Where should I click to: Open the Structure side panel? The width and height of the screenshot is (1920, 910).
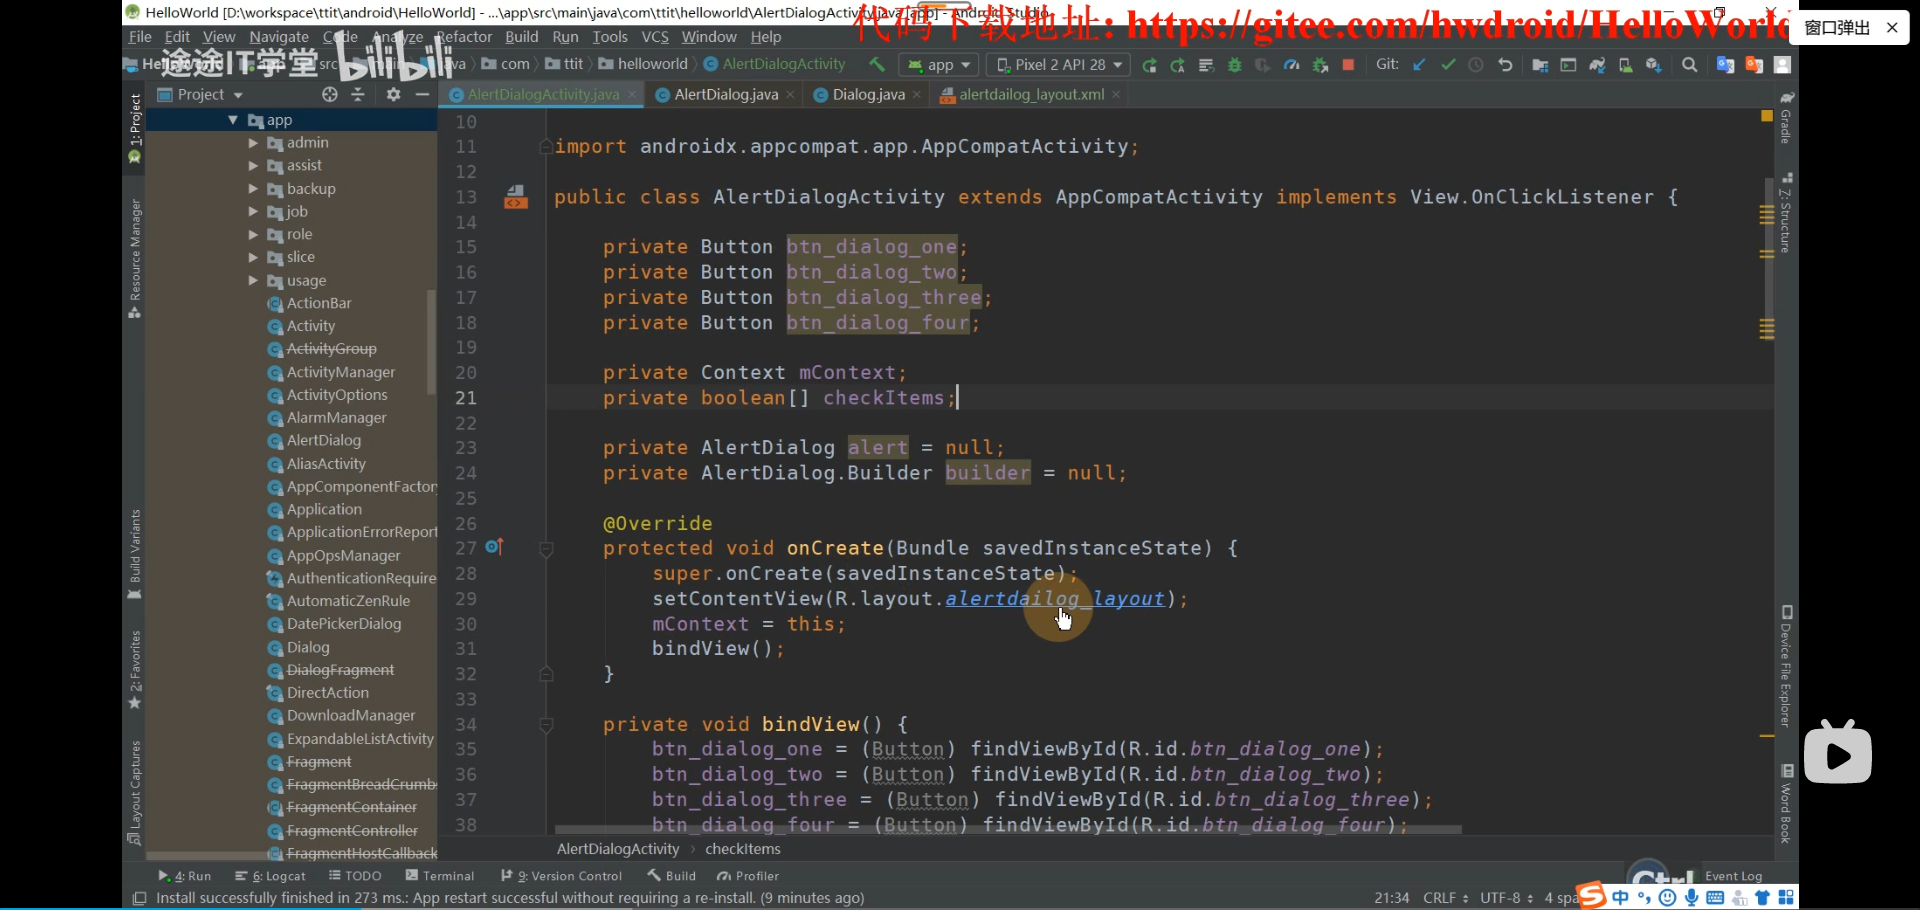click(1786, 212)
